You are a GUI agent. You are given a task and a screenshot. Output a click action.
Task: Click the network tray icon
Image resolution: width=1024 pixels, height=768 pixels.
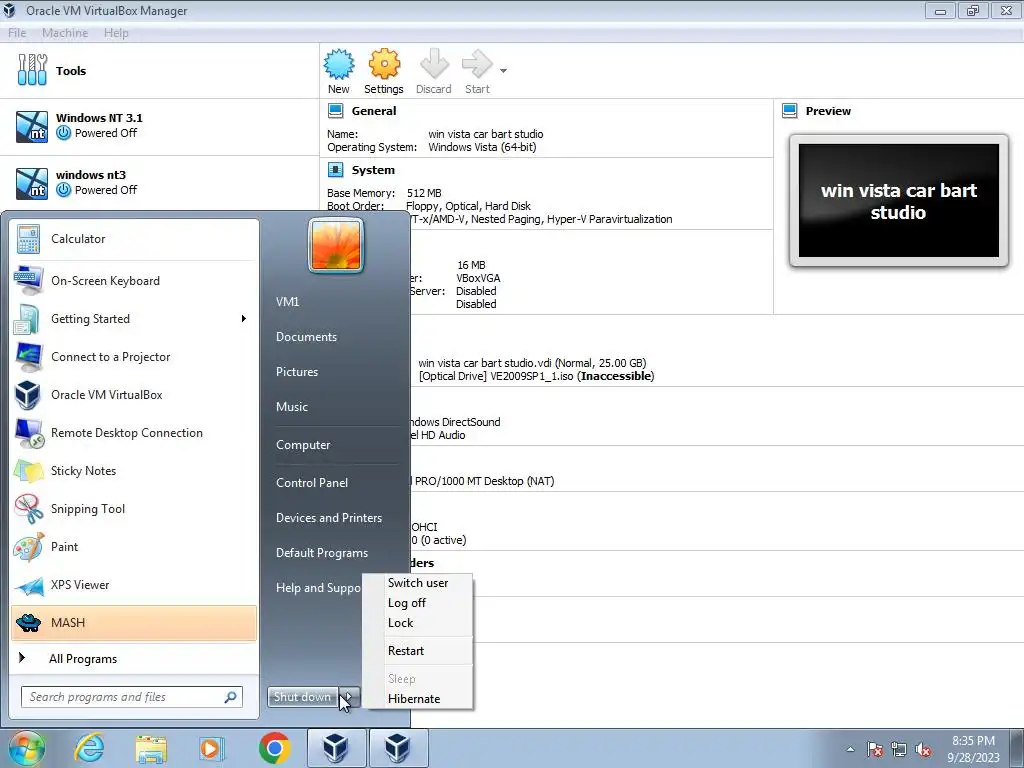[899, 750]
